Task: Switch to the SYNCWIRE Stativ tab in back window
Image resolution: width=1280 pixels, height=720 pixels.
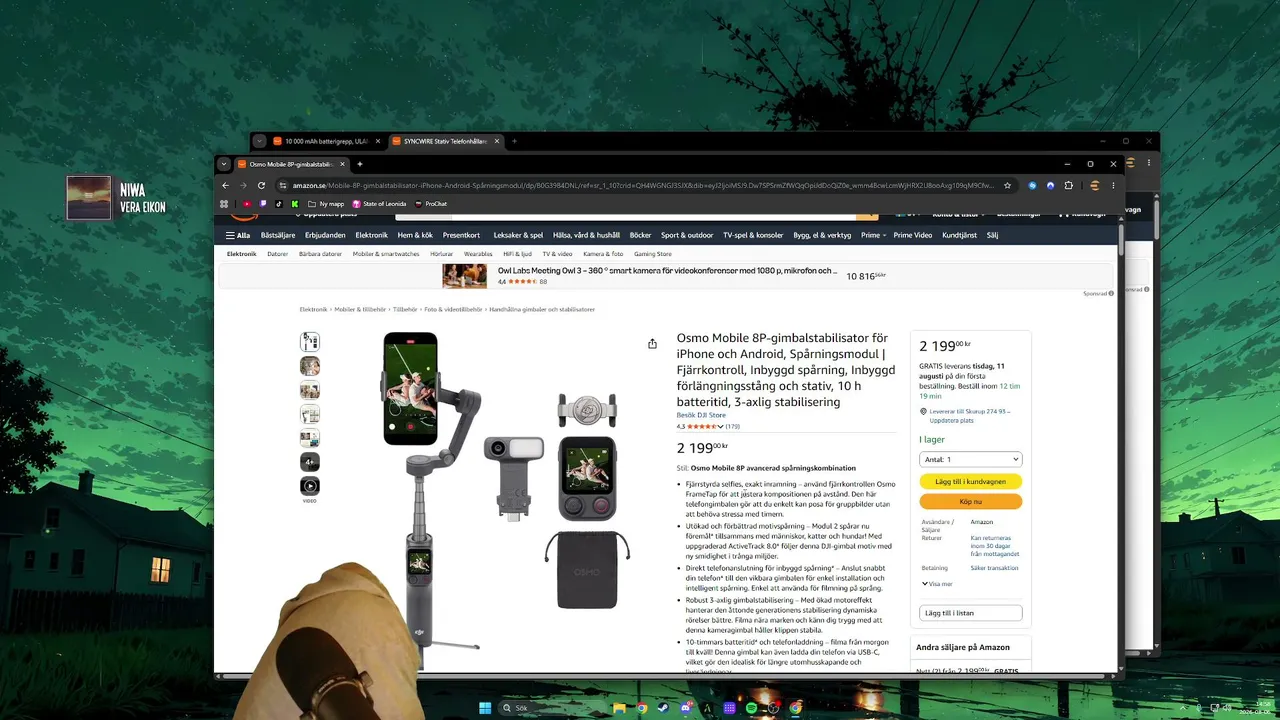Action: tap(446, 141)
